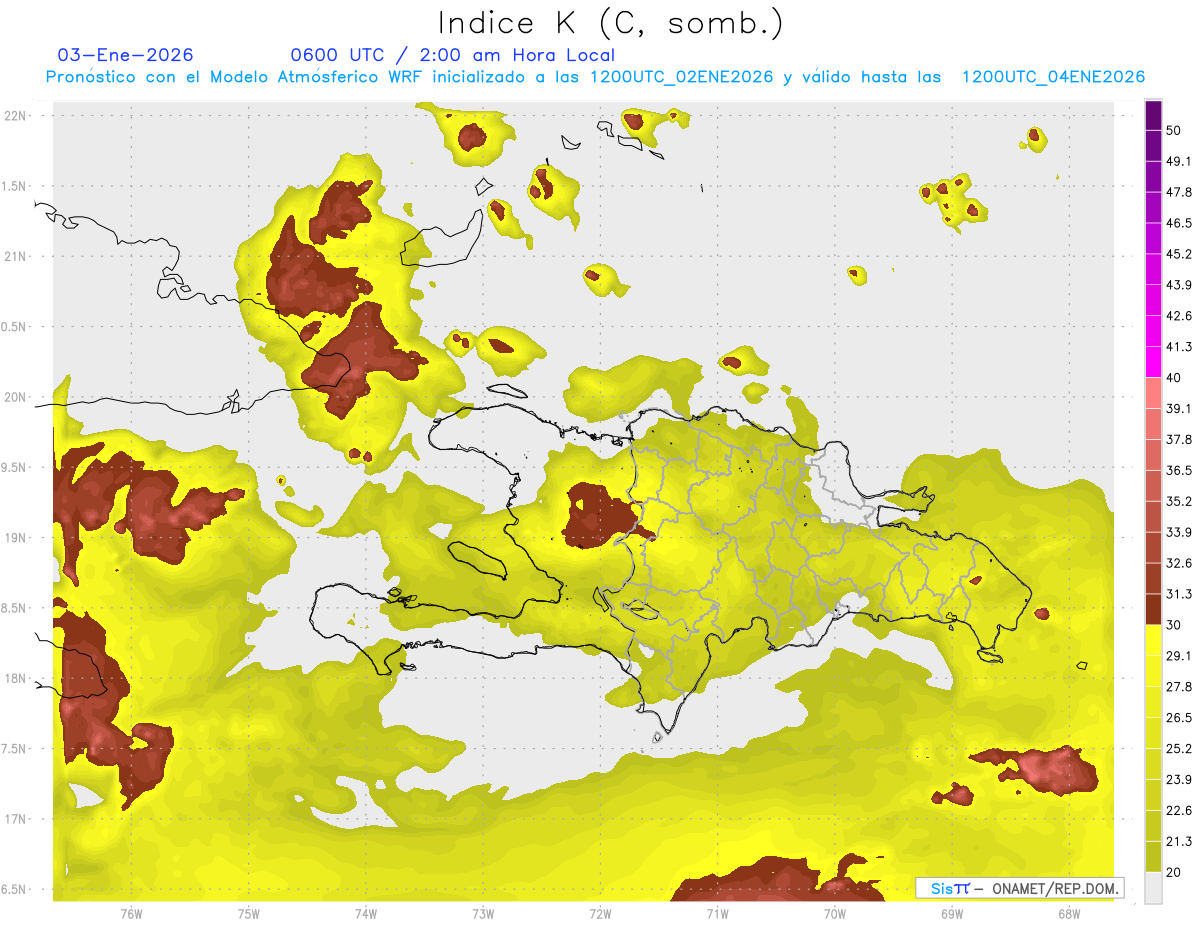This screenshot has width=1200, height=927.
Task: Click the color bar value "50"
Action: point(1174,131)
